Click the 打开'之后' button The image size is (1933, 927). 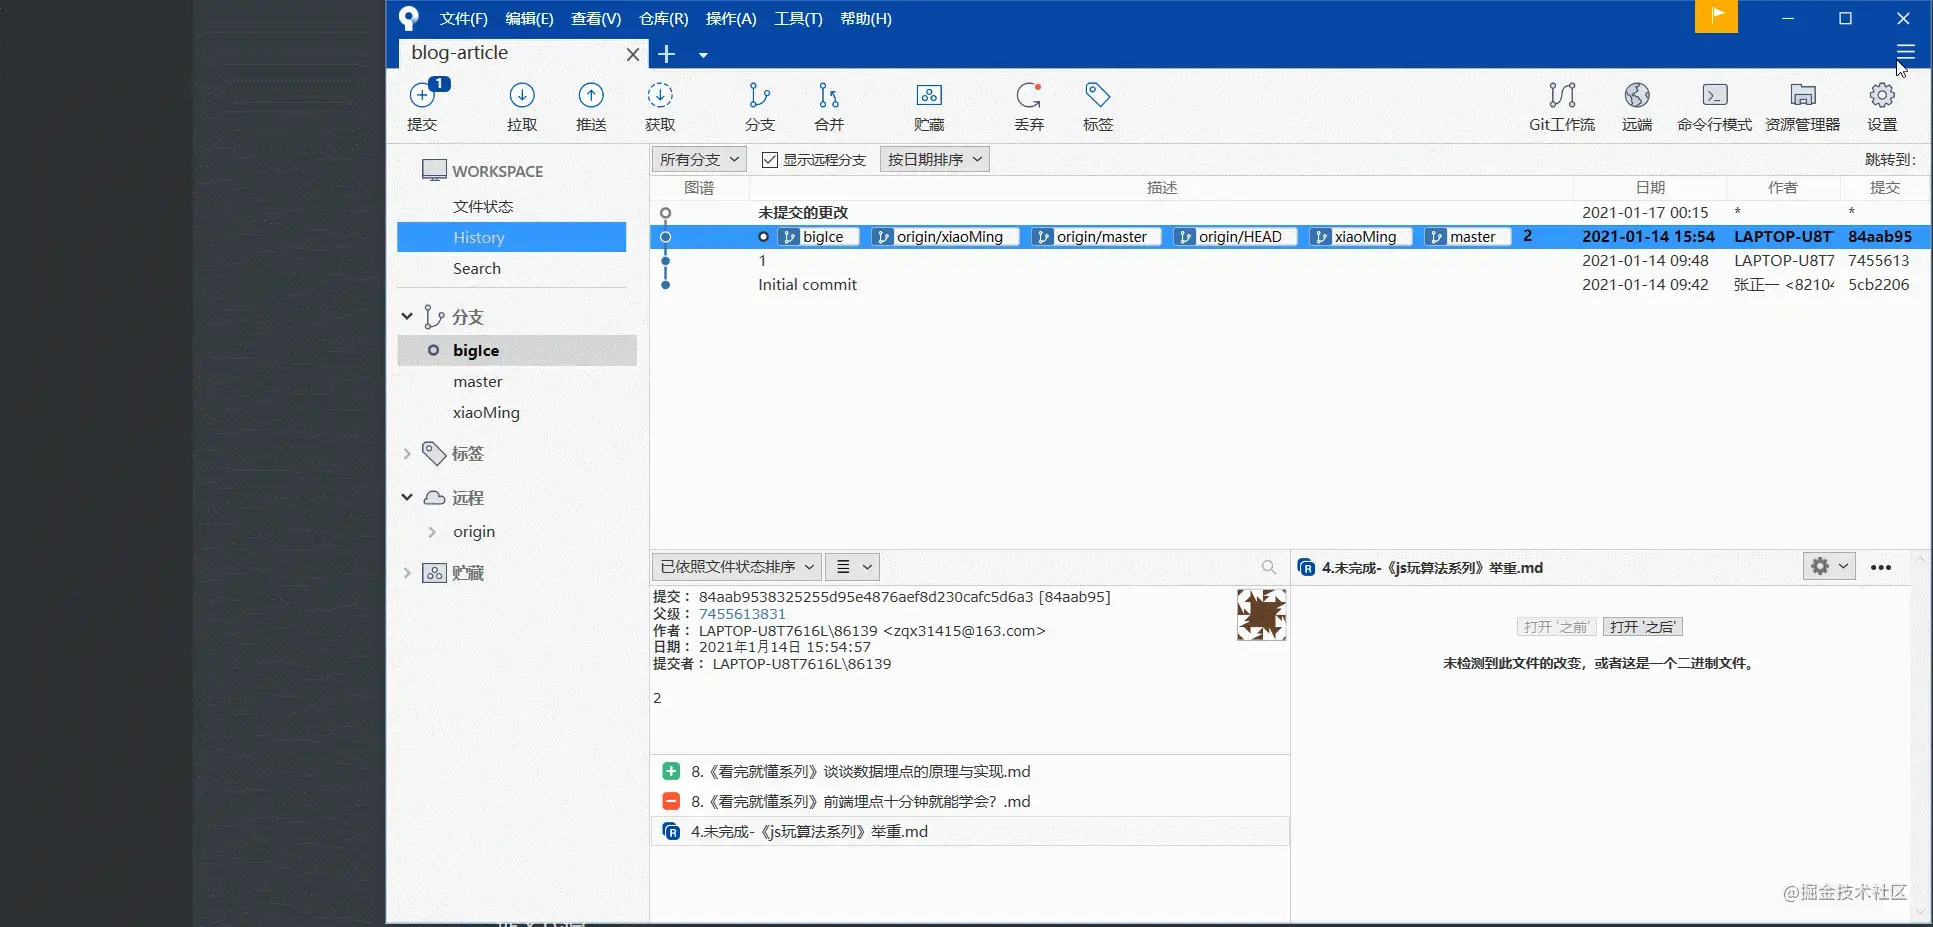(x=1642, y=627)
